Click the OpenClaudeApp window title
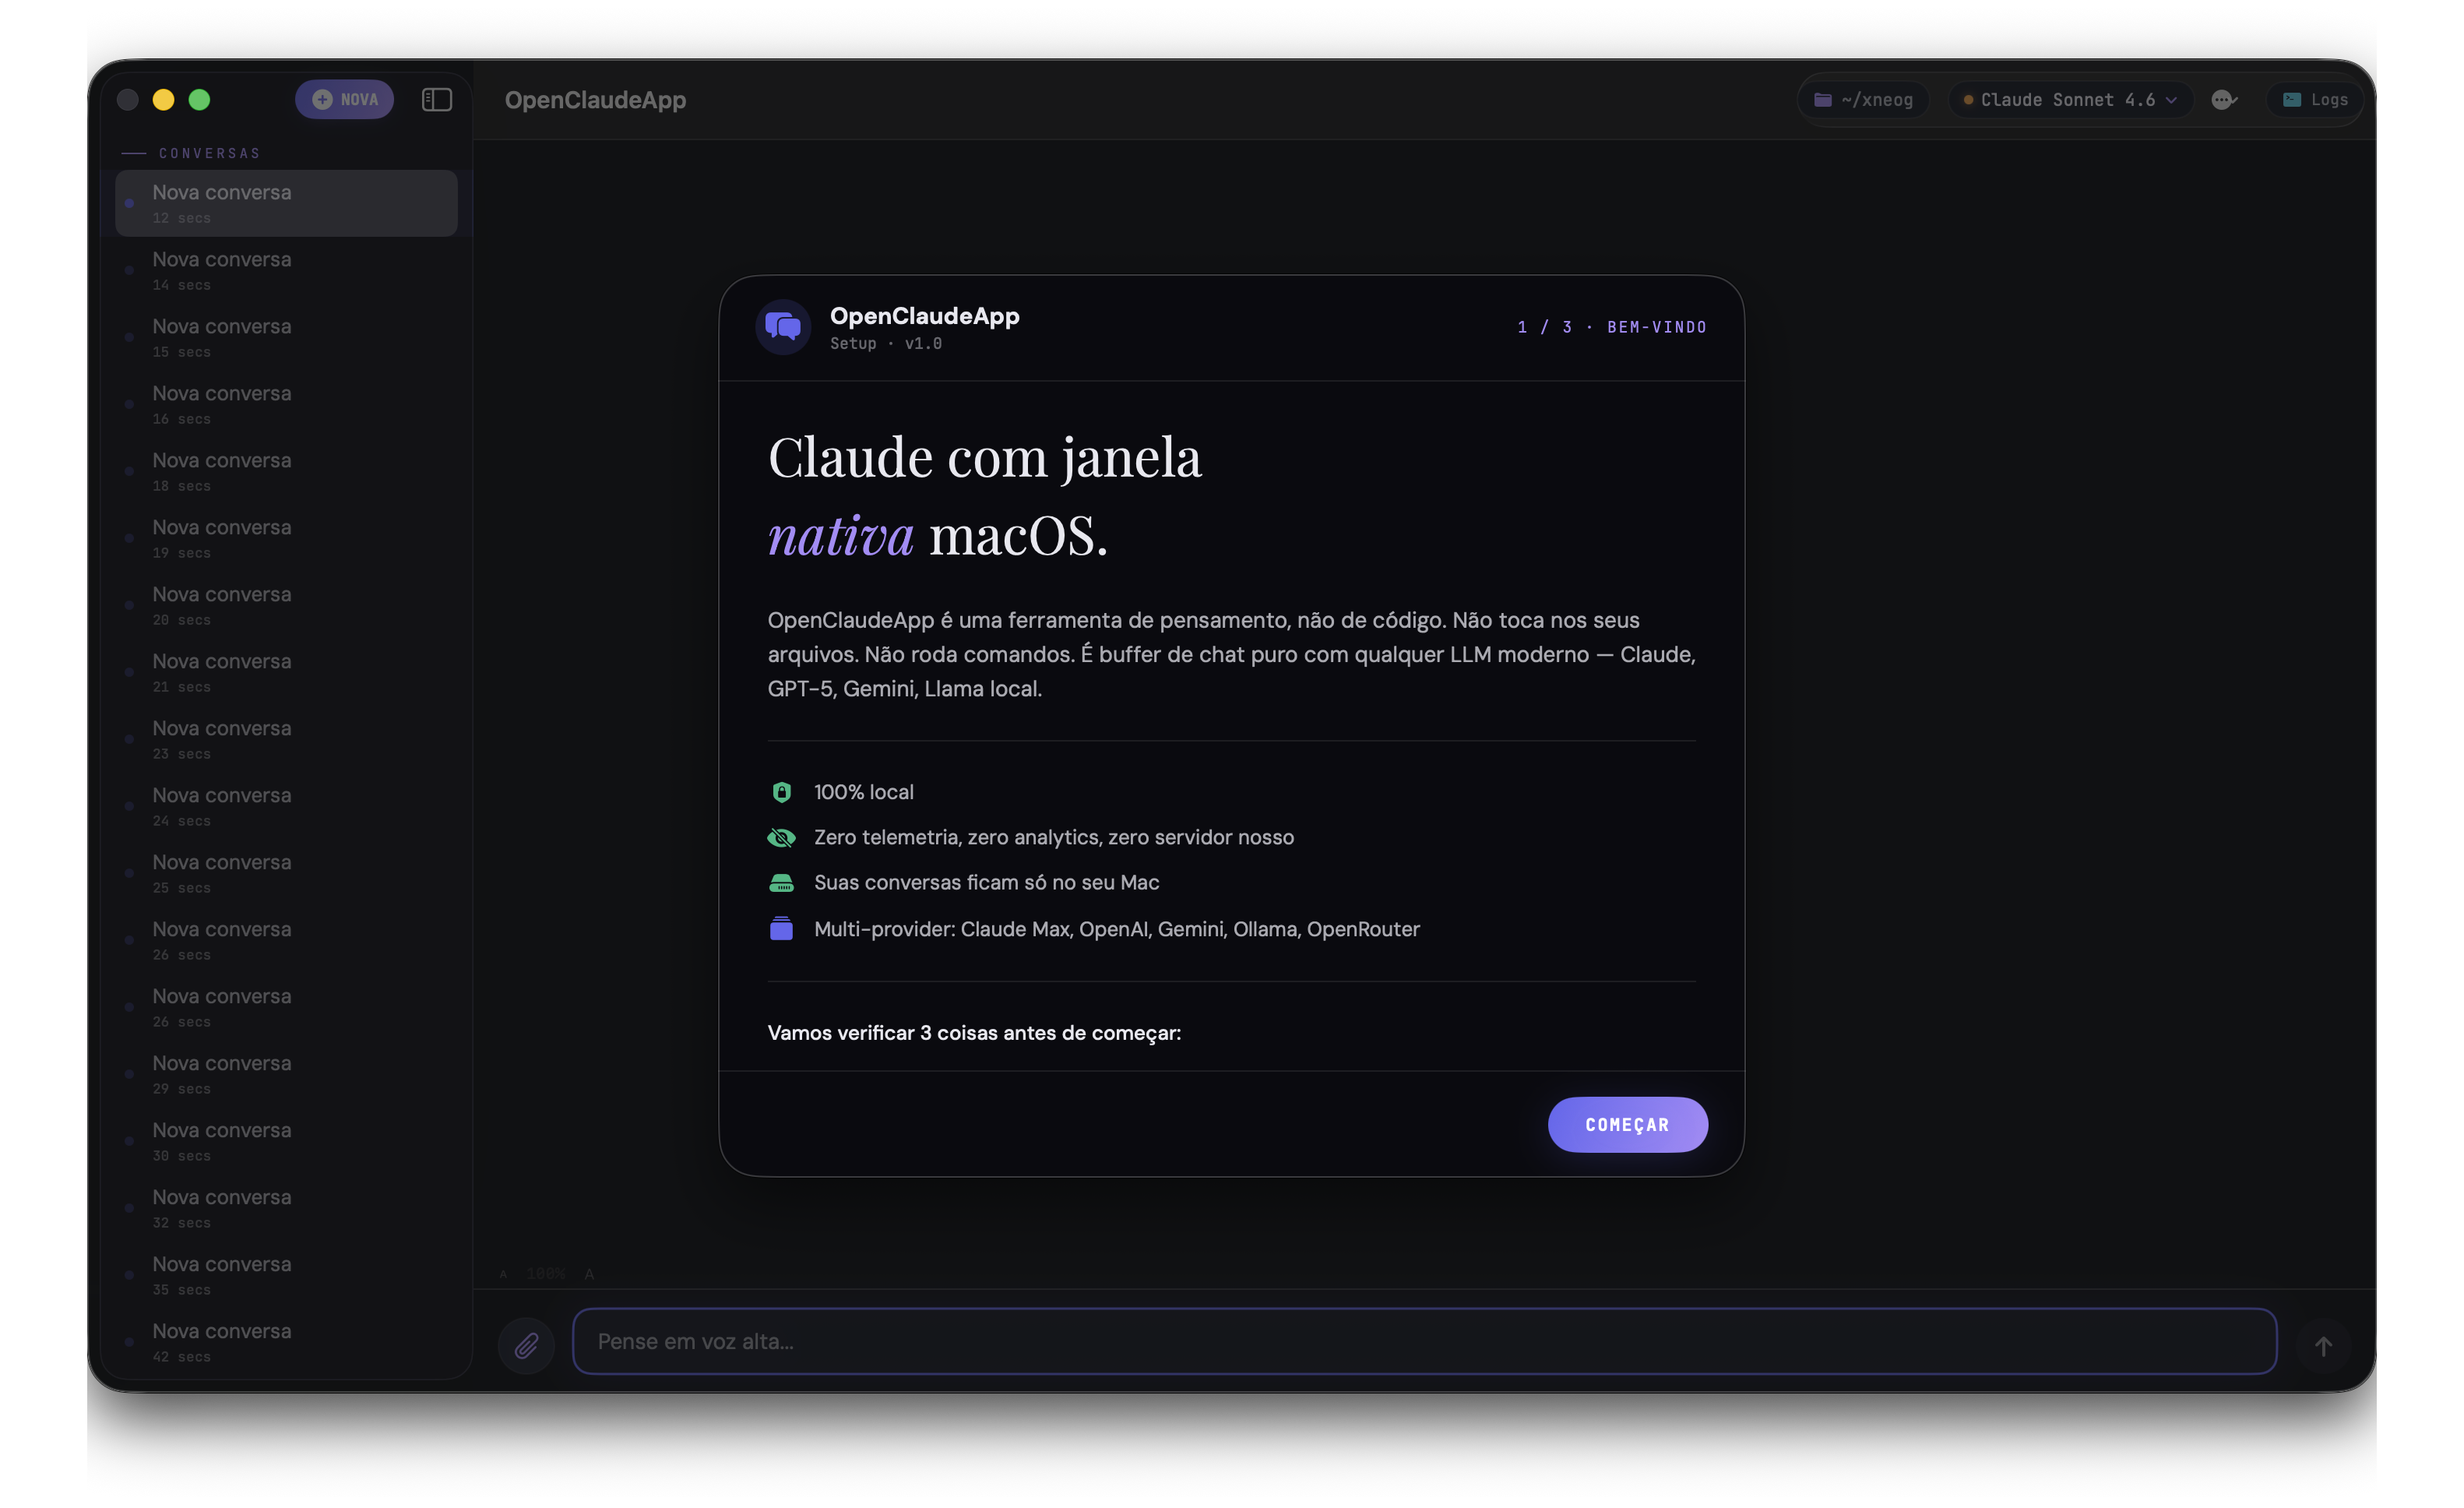The width and height of the screenshot is (2464, 1508). tap(595, 100)
